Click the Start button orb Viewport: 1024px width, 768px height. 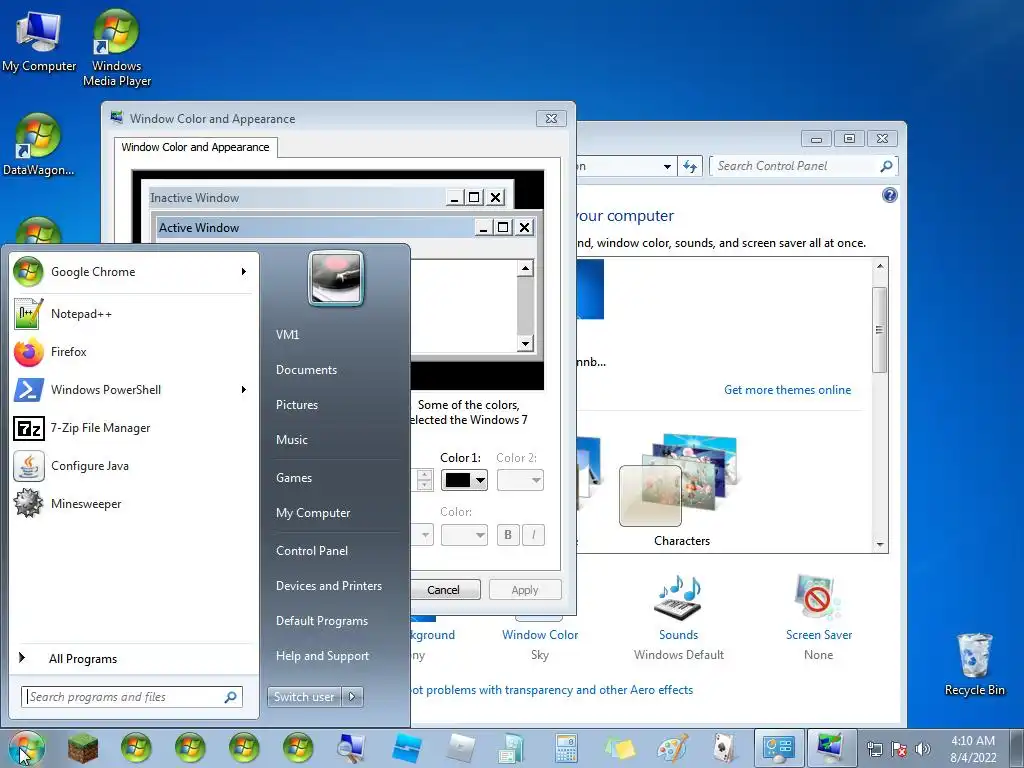(27, 748)
